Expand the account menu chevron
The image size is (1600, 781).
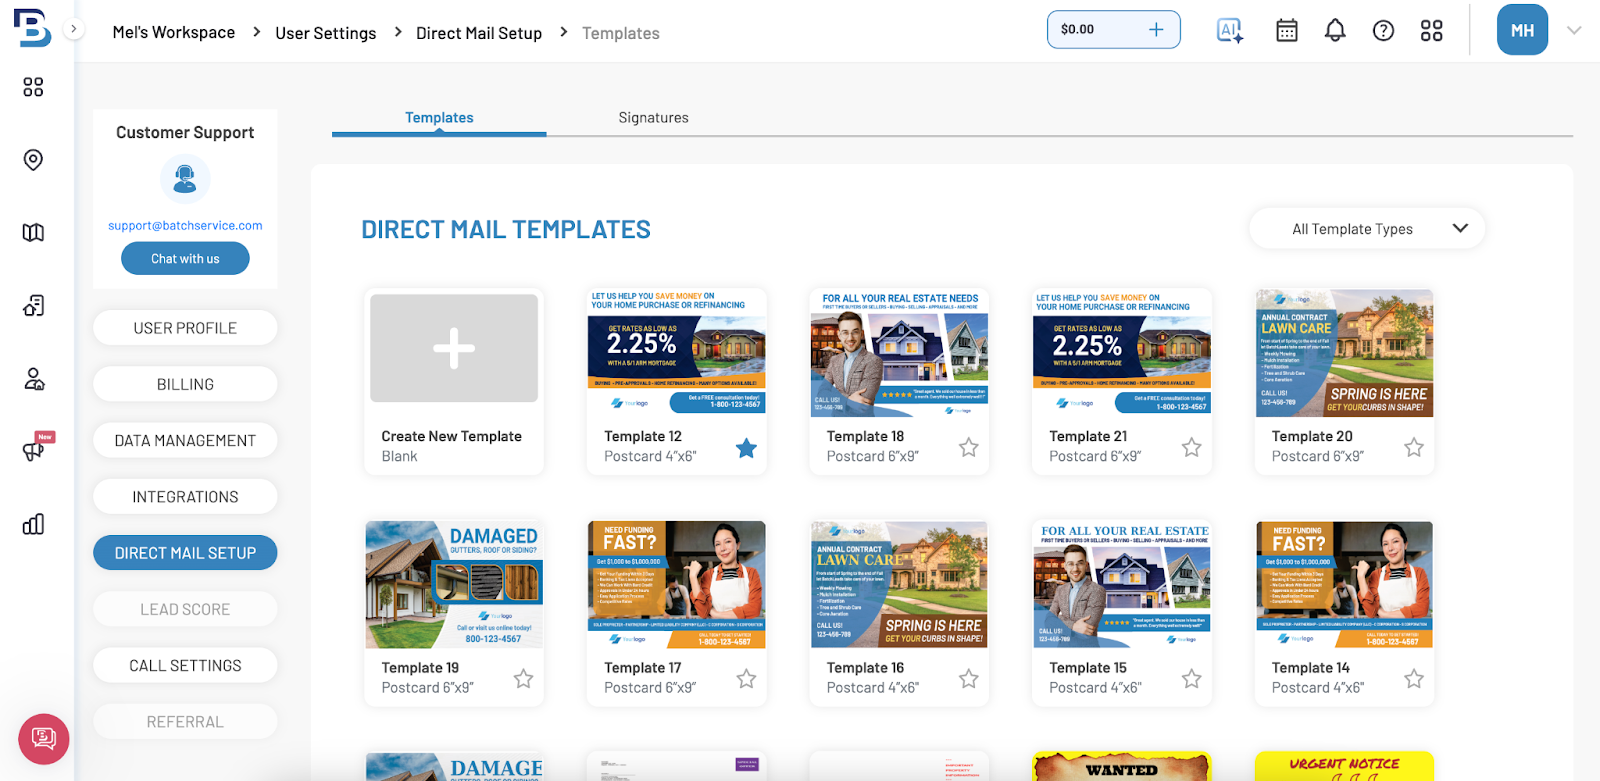1574,30
